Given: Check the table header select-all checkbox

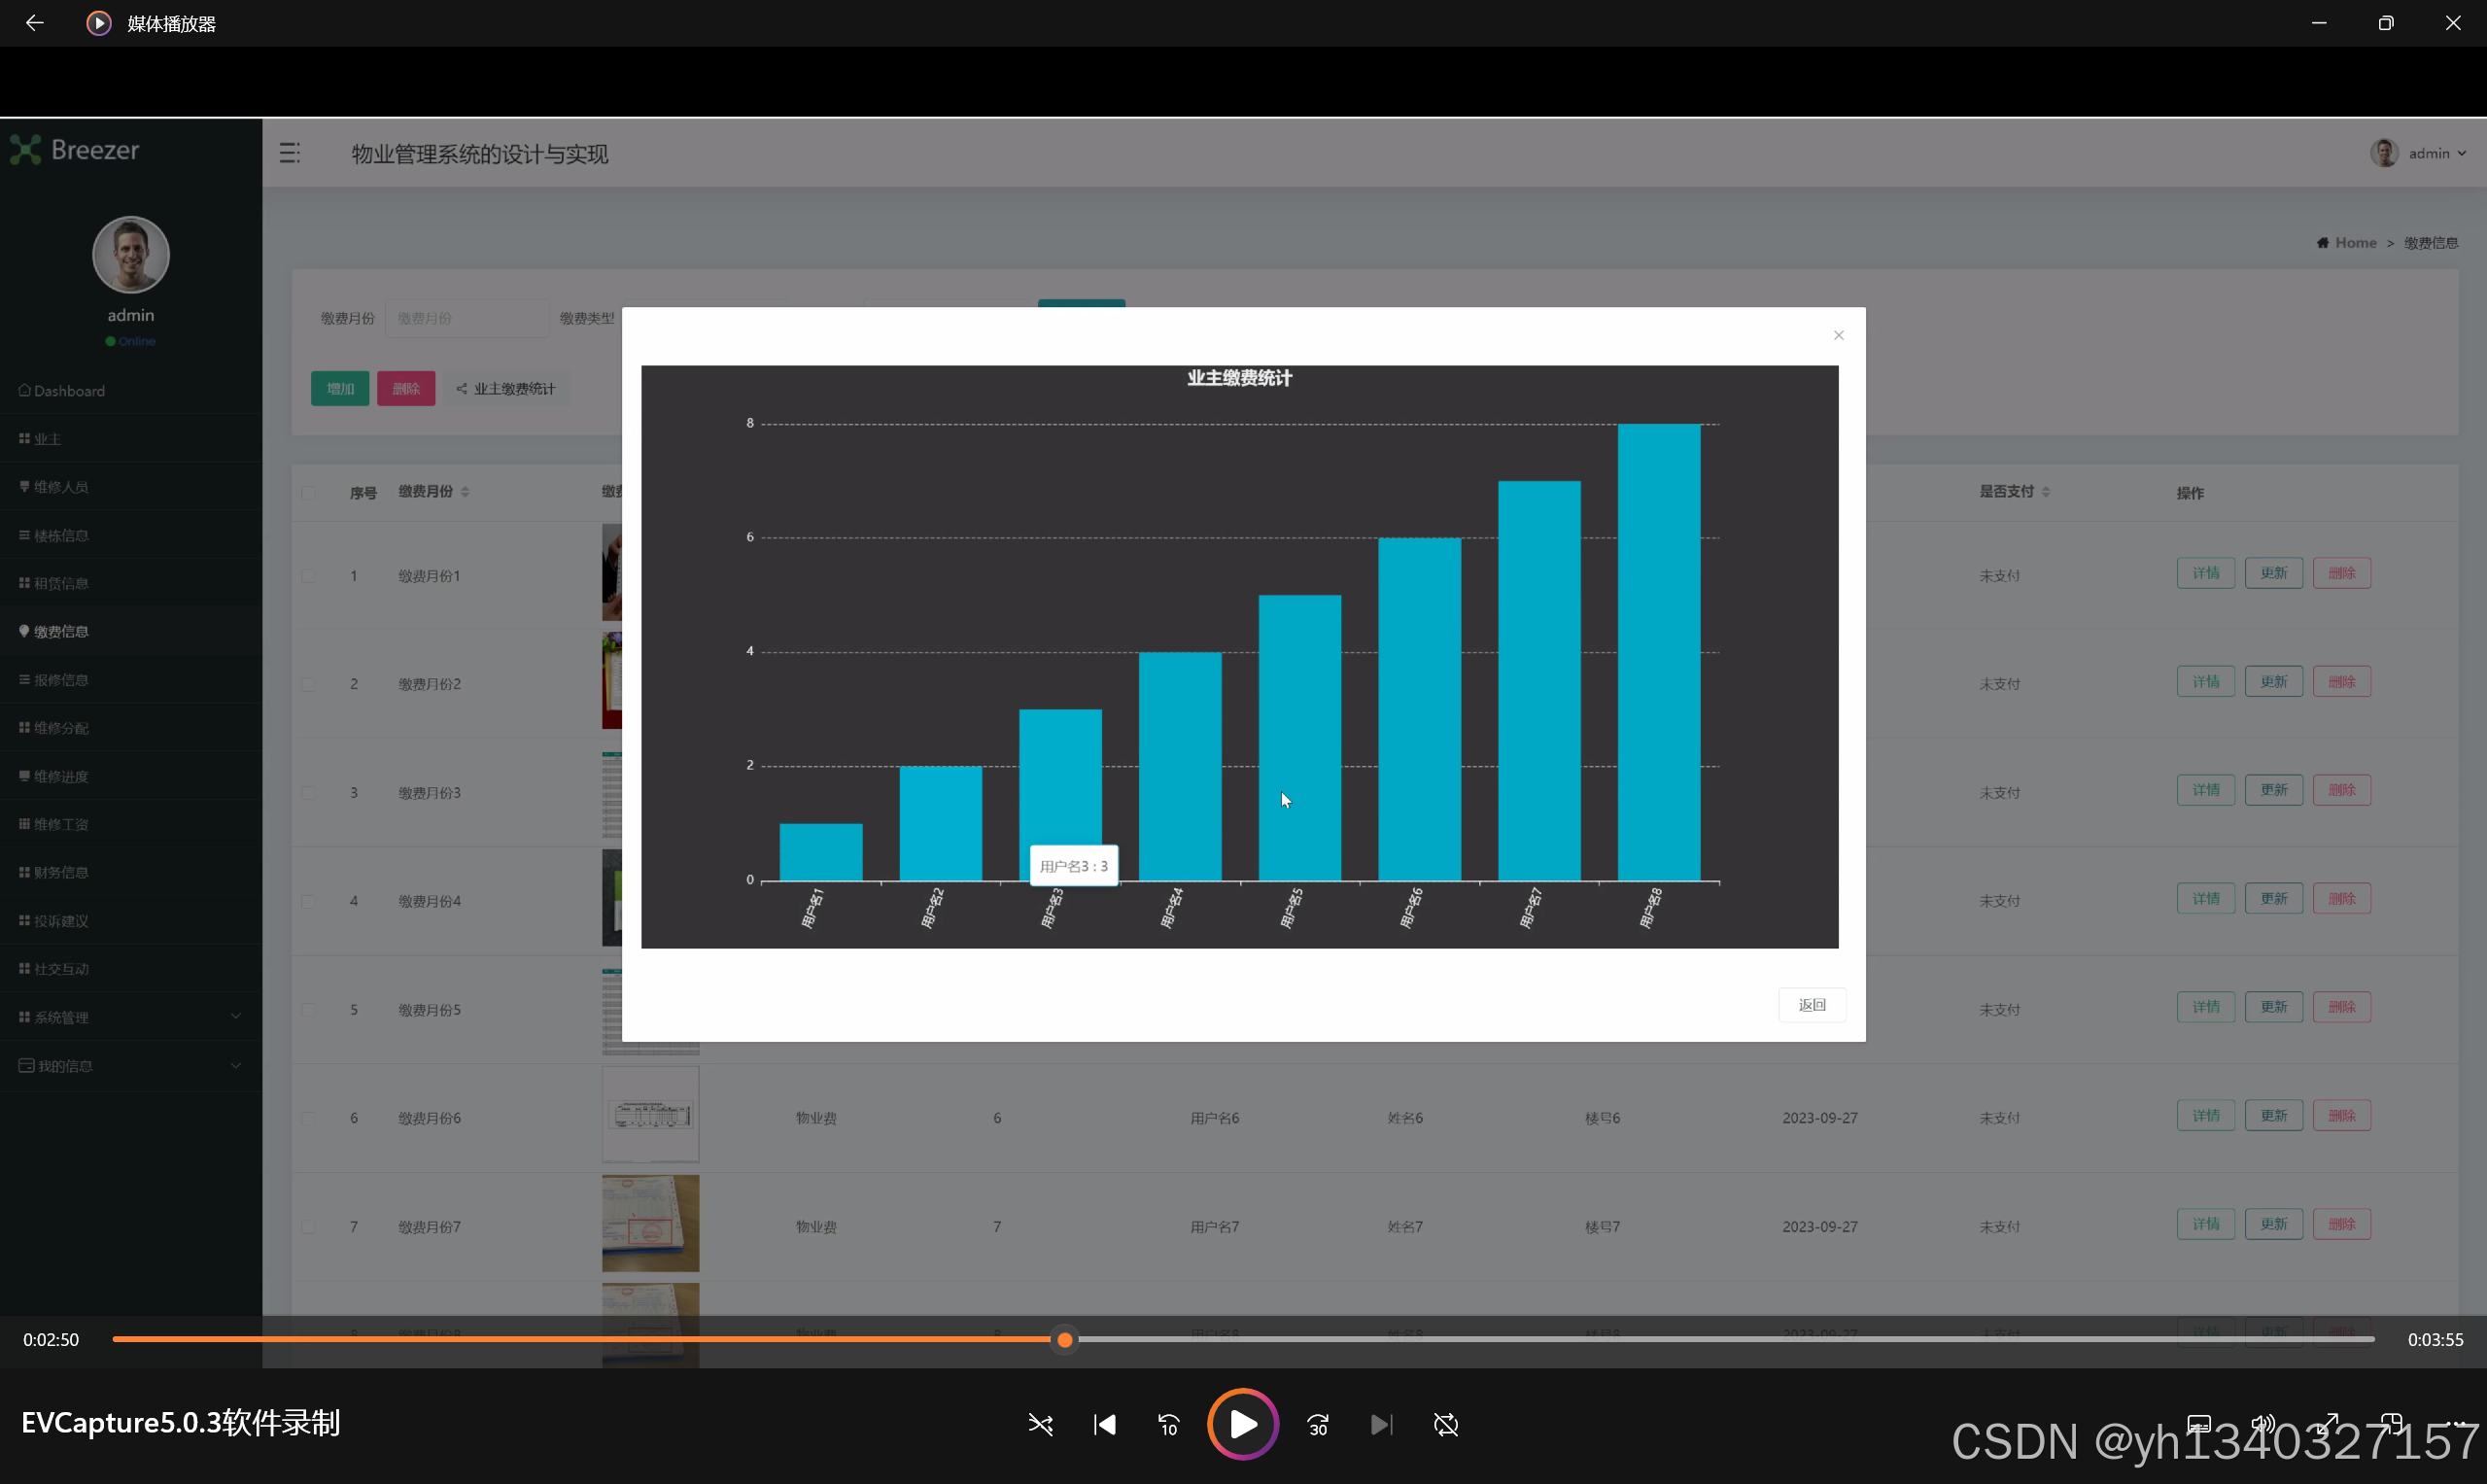Looking at the screenshot, I should click(308, 492).
